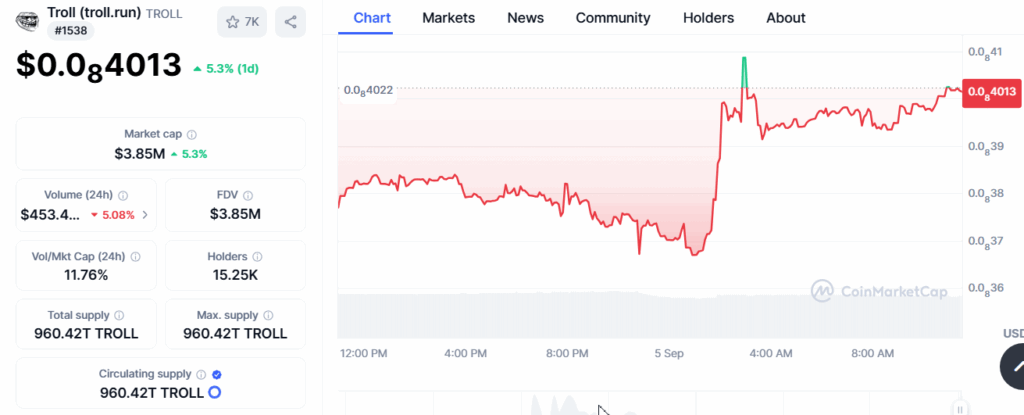This screenshot has height=415, width=1024.
Task: Click the Total supply info icon
Action: (119, 315)
